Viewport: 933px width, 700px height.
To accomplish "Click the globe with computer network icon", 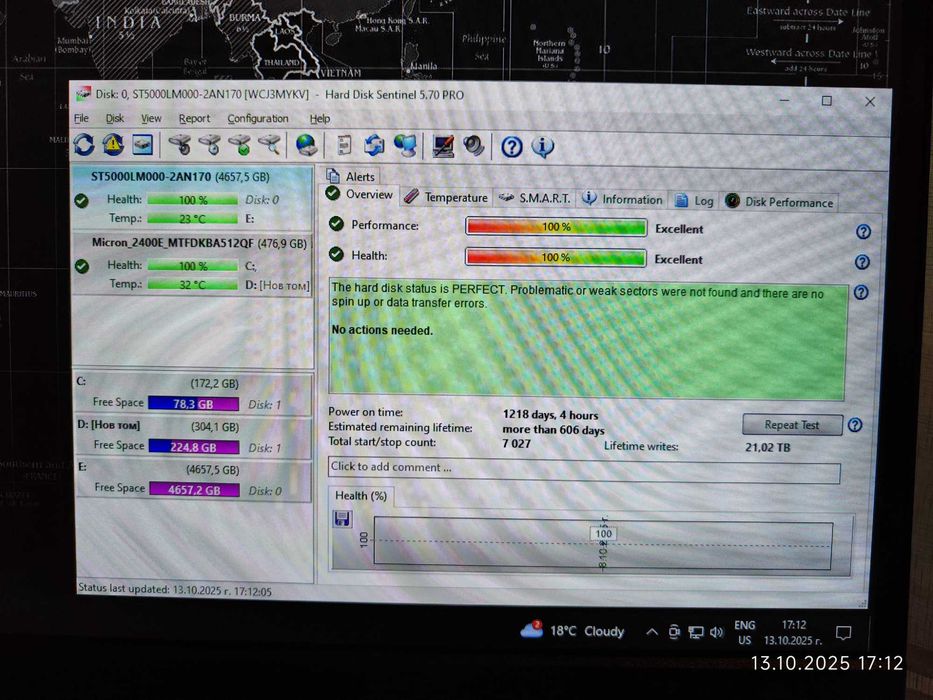I will tap(405, 146).
